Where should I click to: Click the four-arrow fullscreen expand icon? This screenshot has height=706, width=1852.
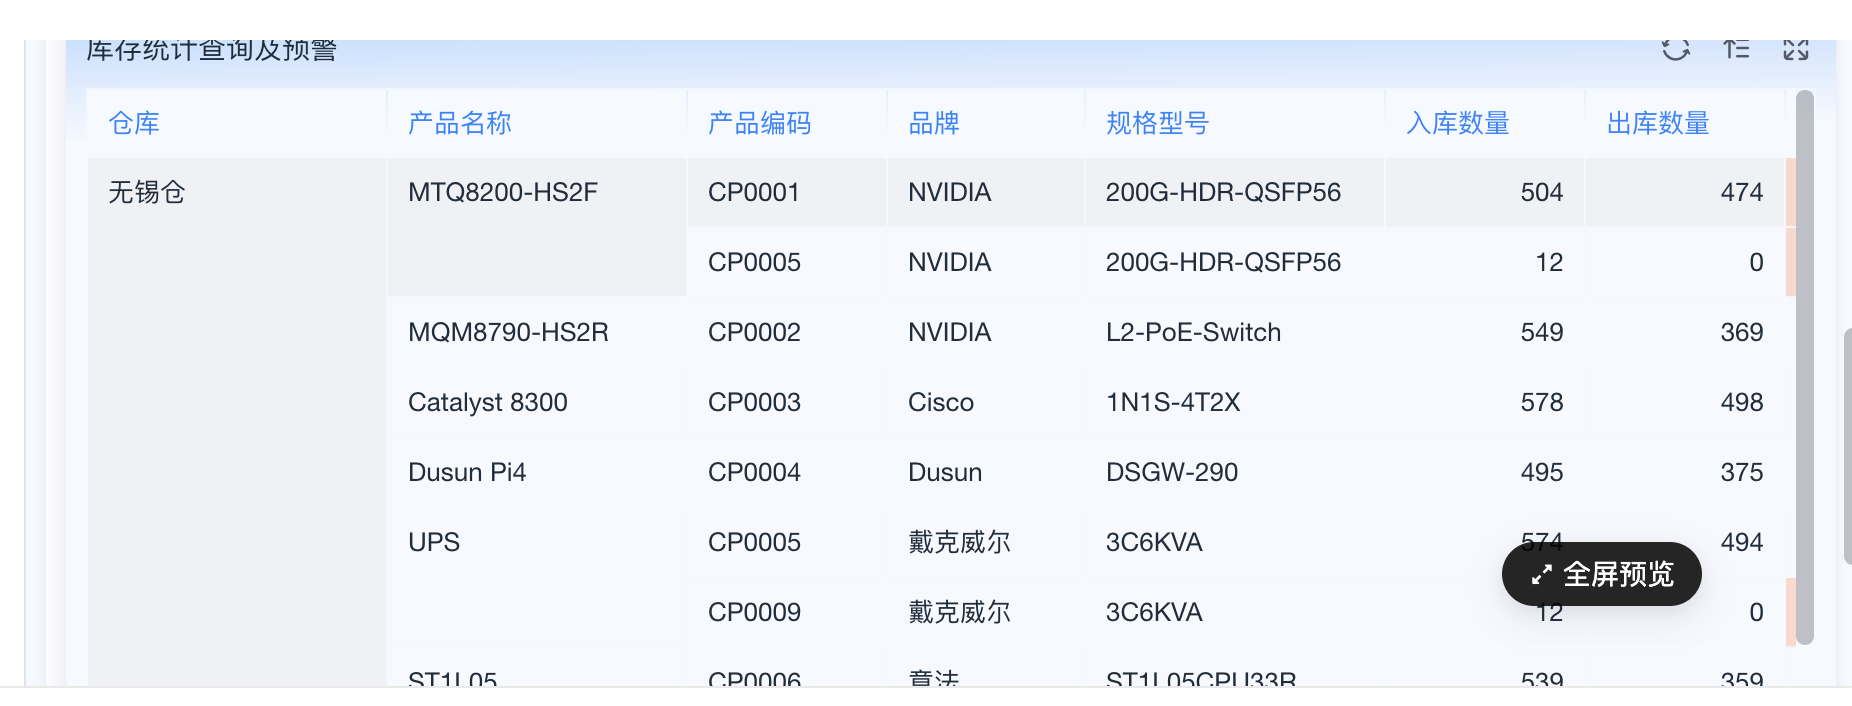1796,49
